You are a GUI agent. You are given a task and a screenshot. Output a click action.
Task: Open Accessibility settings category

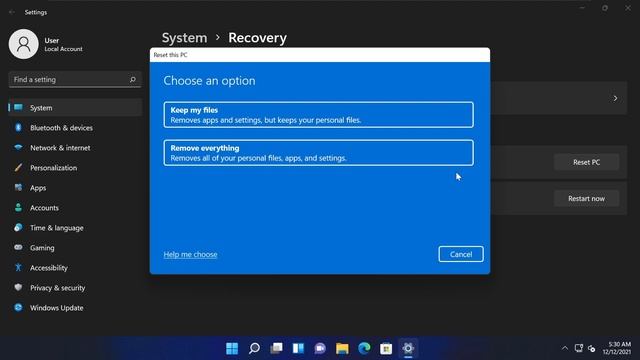pyautogui.click(x=75, y=268)
